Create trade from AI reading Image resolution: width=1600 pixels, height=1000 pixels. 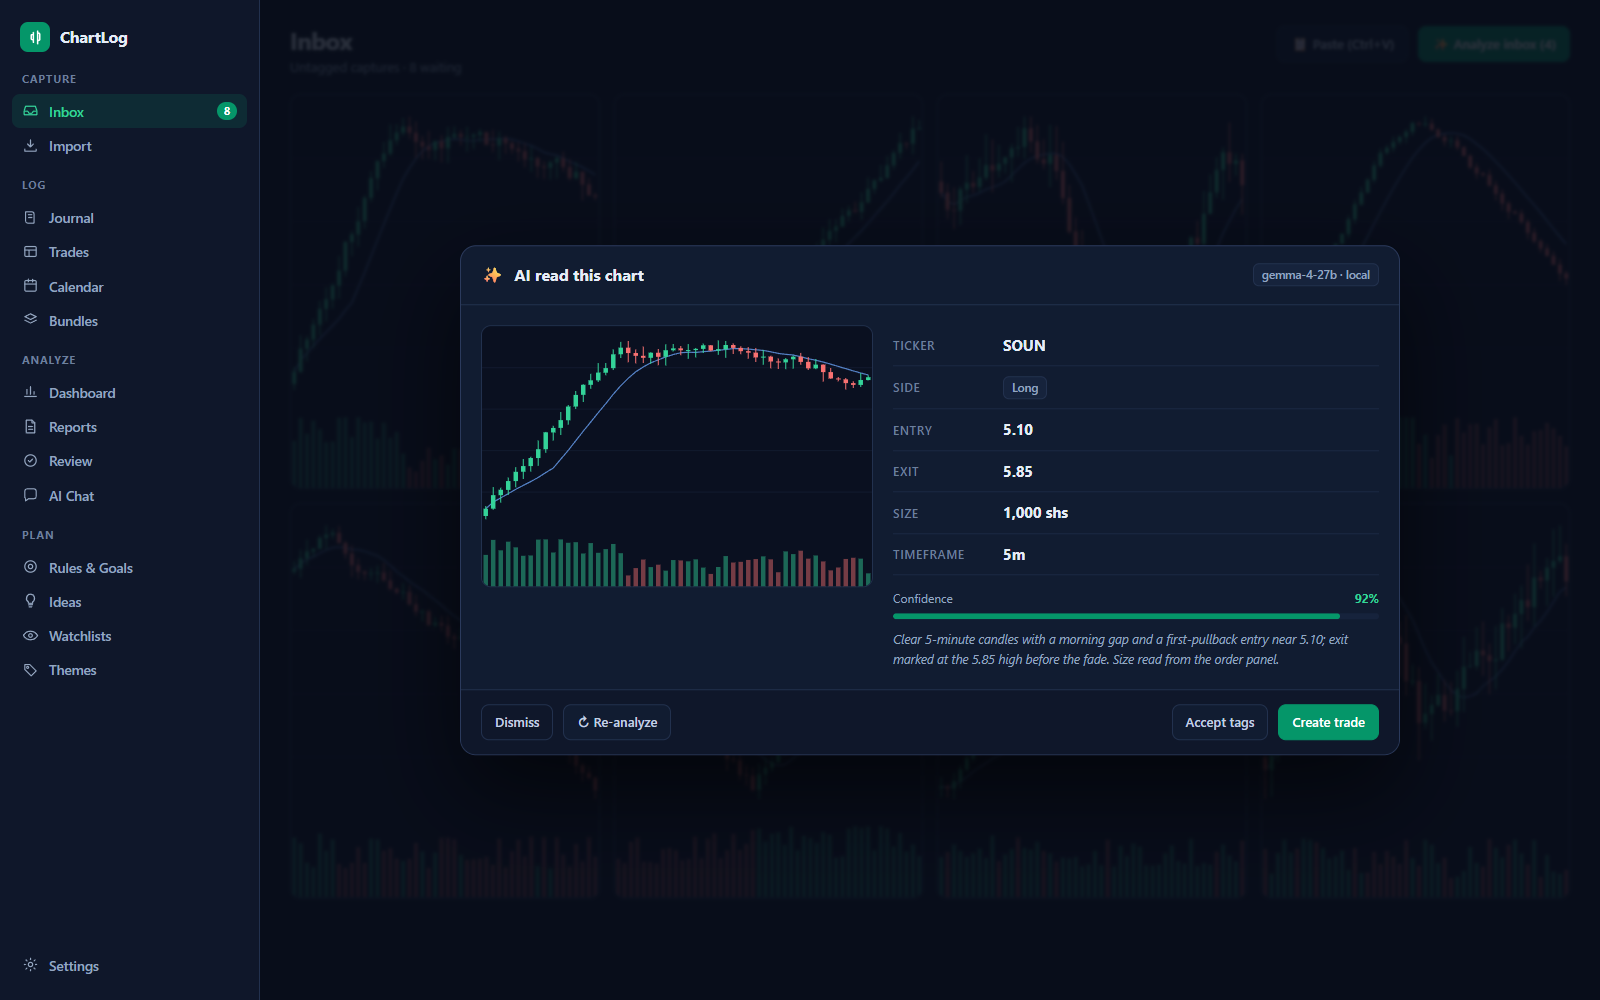click(x=1328, y=722)
